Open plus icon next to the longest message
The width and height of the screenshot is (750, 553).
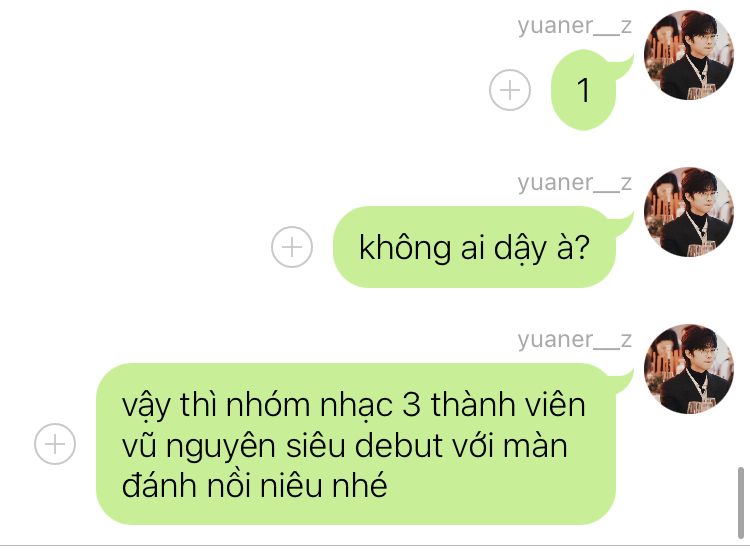(x=55, y=444)
